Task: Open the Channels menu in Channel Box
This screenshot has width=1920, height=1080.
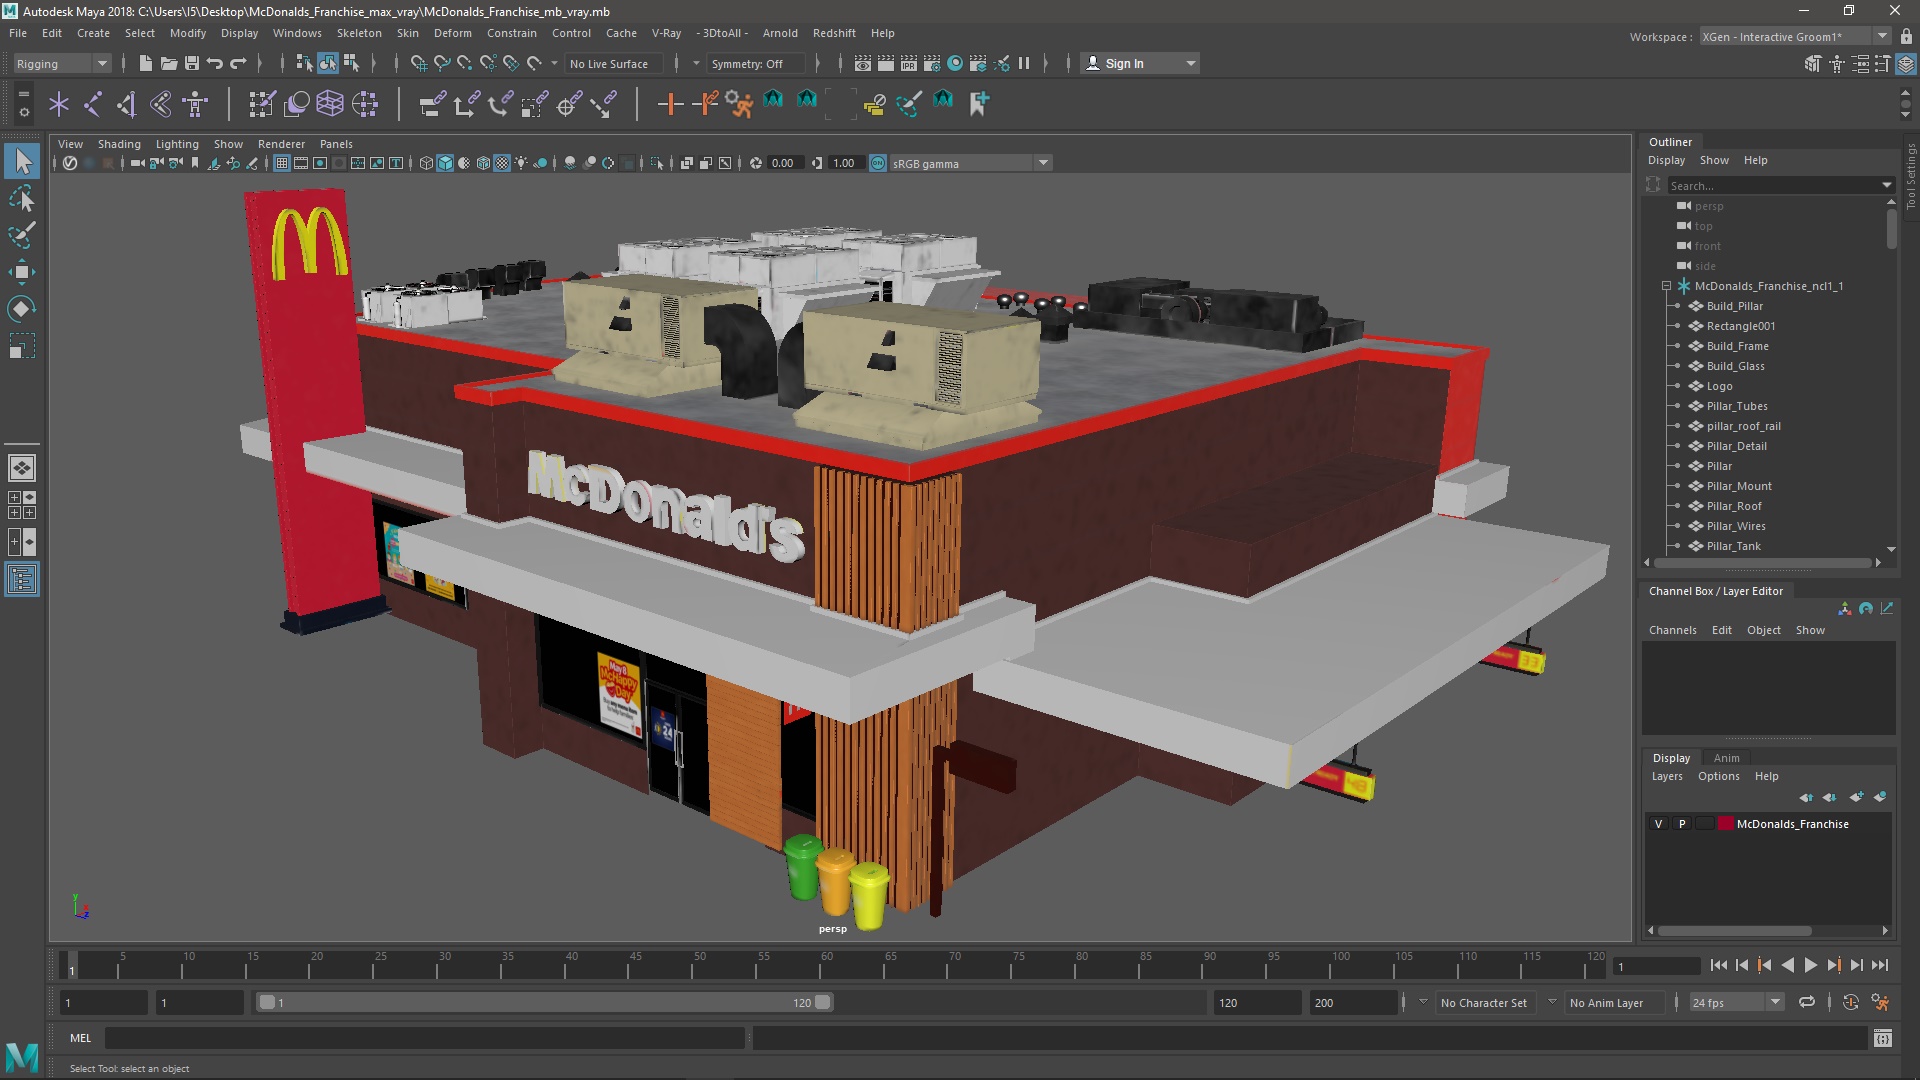Action: [1672, 630]
